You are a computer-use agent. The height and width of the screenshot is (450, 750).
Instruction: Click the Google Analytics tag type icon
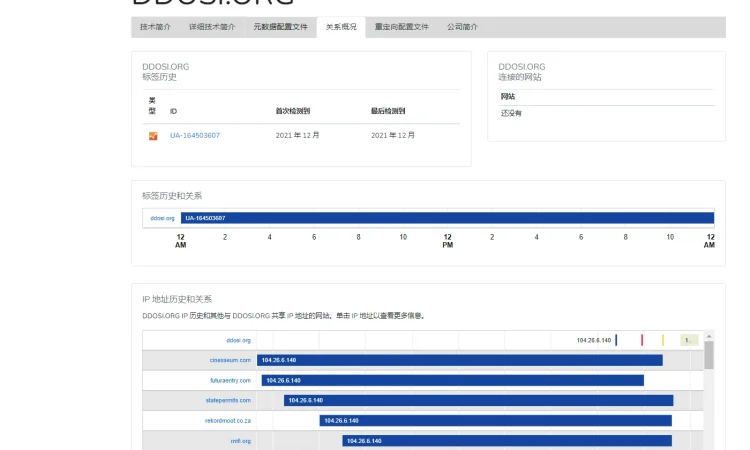153,136
